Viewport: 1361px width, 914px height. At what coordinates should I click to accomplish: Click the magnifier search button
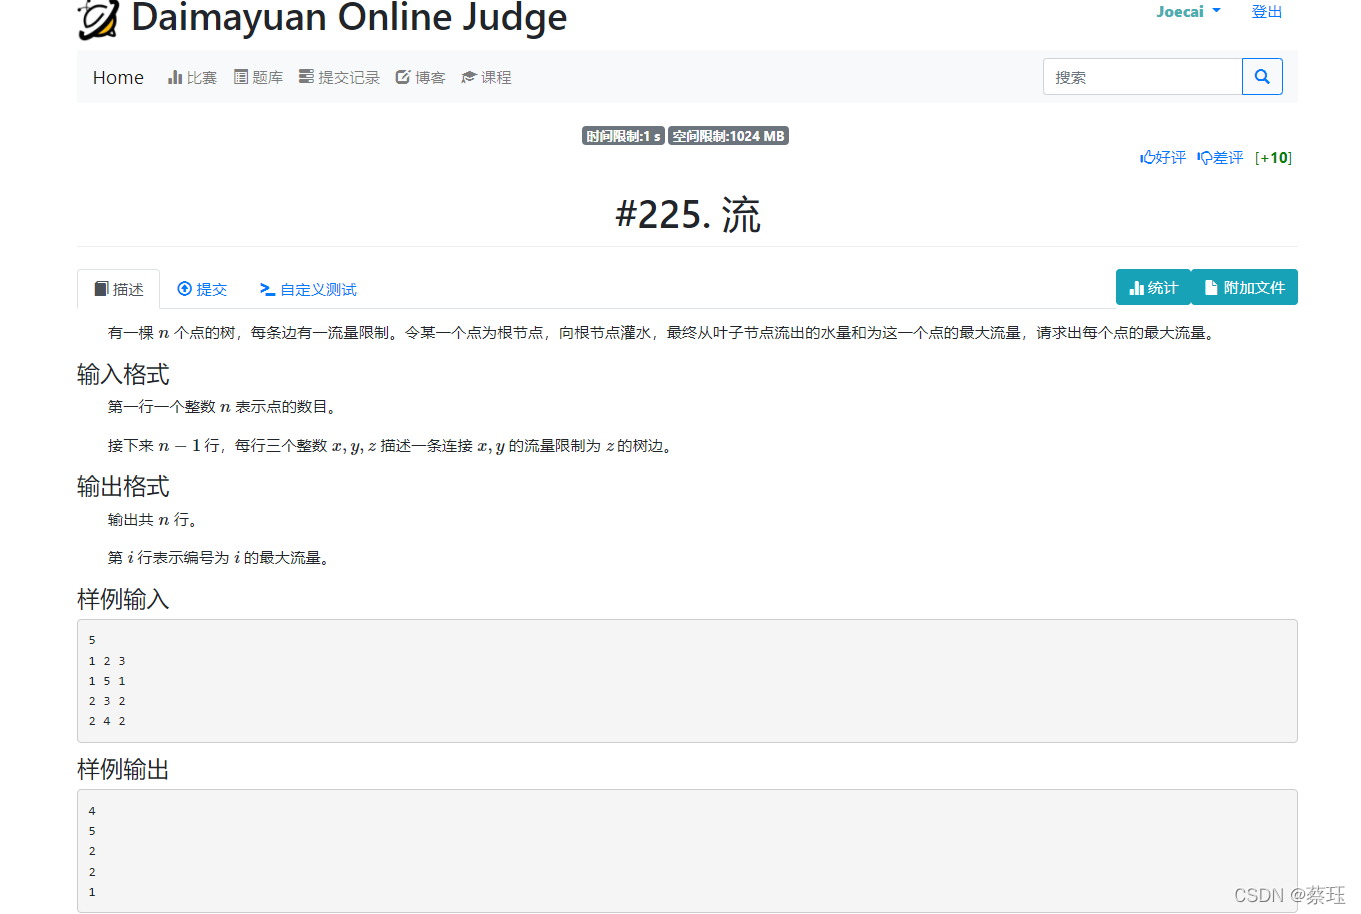click(1262, 77)
